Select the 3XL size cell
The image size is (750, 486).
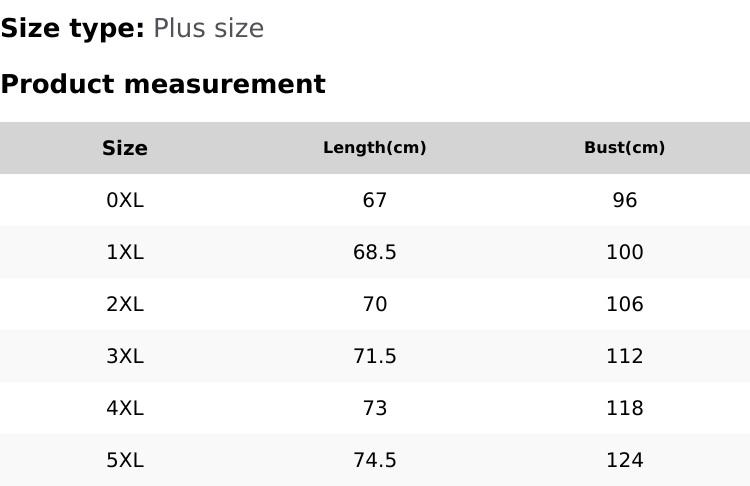125,356
